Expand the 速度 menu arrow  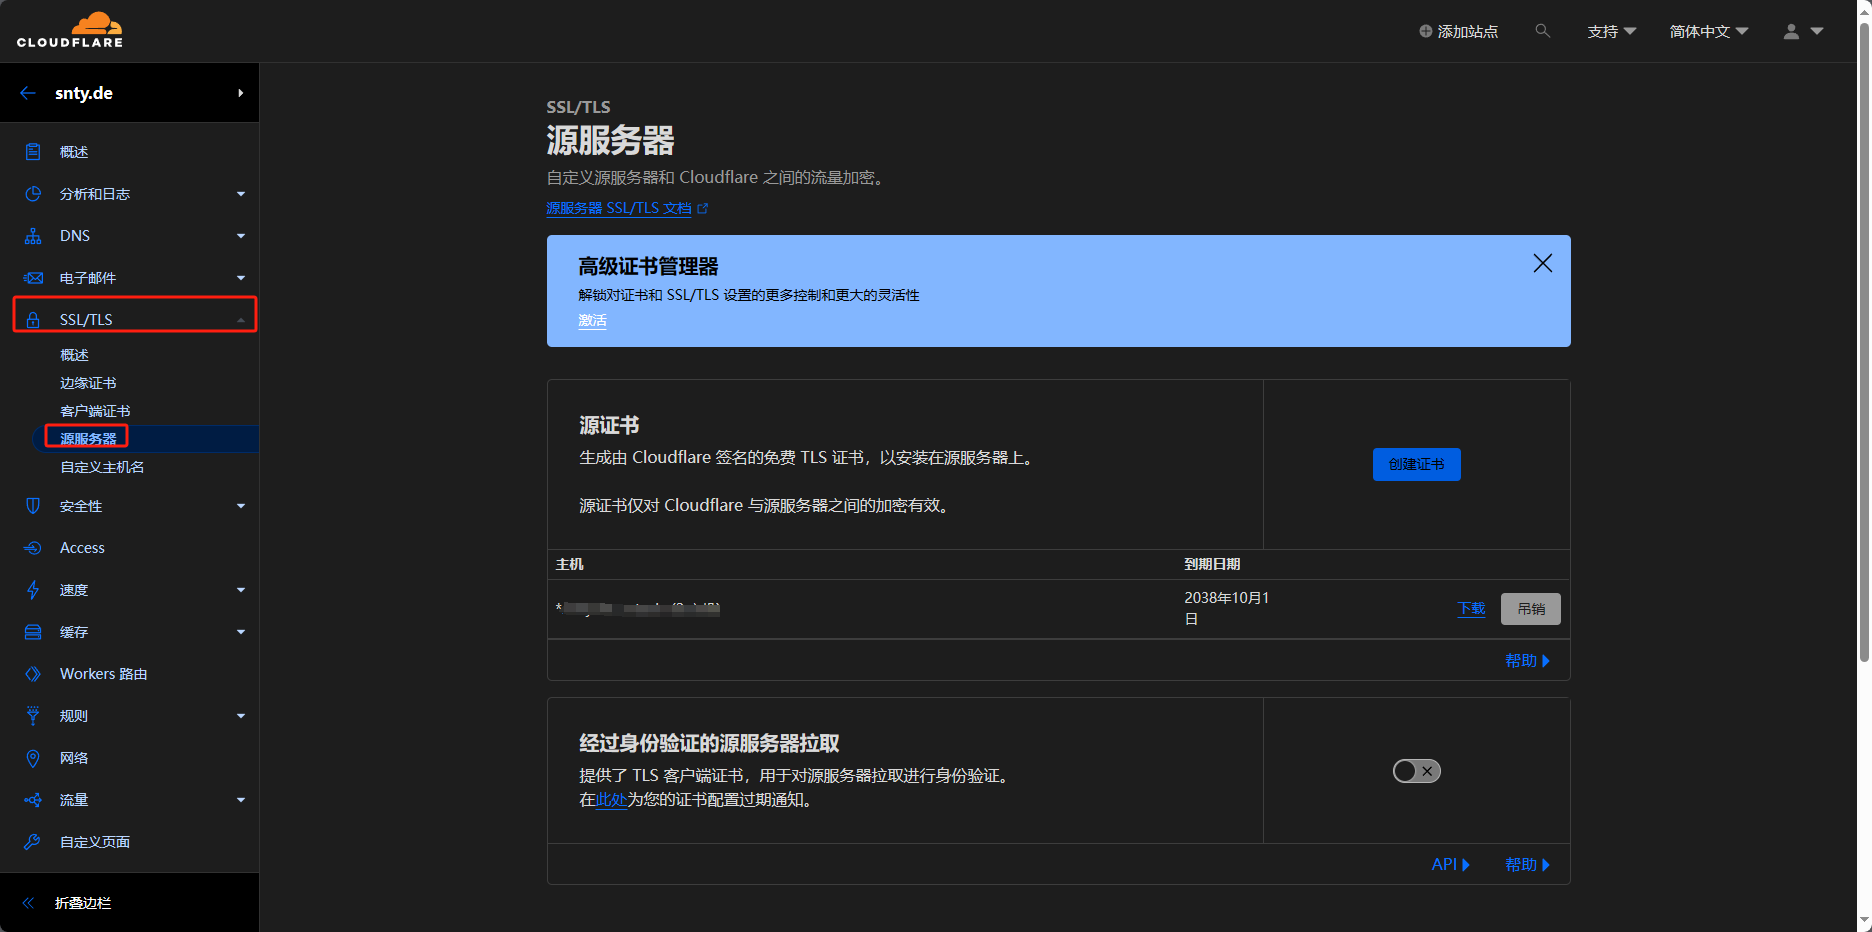241,590
